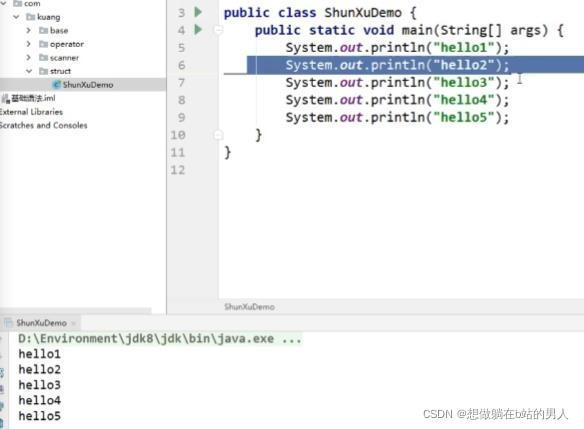Viewport: 584px width, 429px height.
Task: Select the base folder icon
Action: [44, 30]
